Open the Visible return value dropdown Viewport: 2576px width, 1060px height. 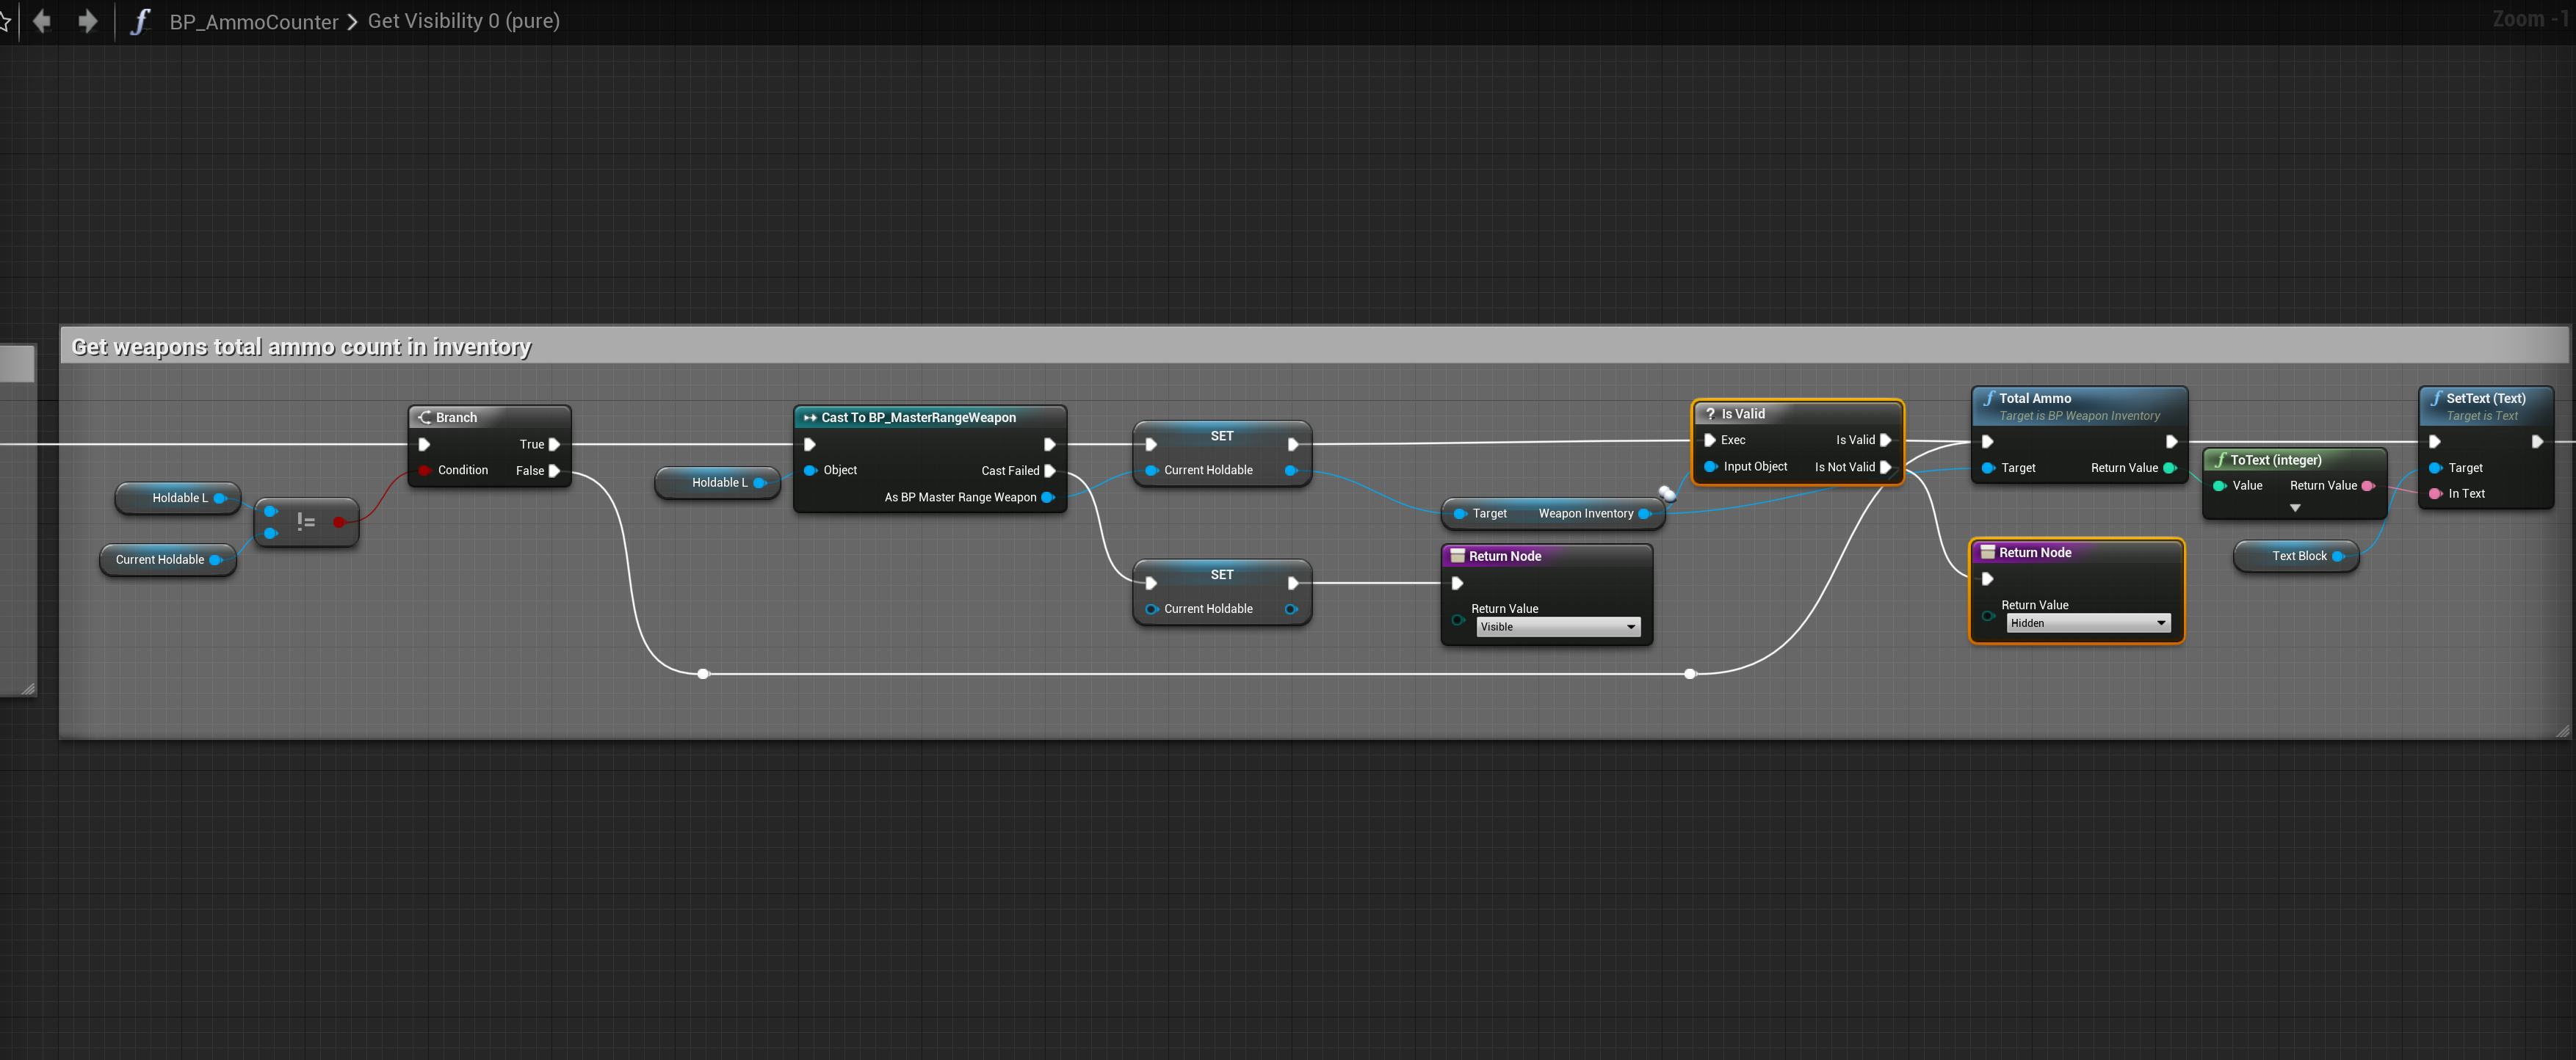click(1558, 627)
